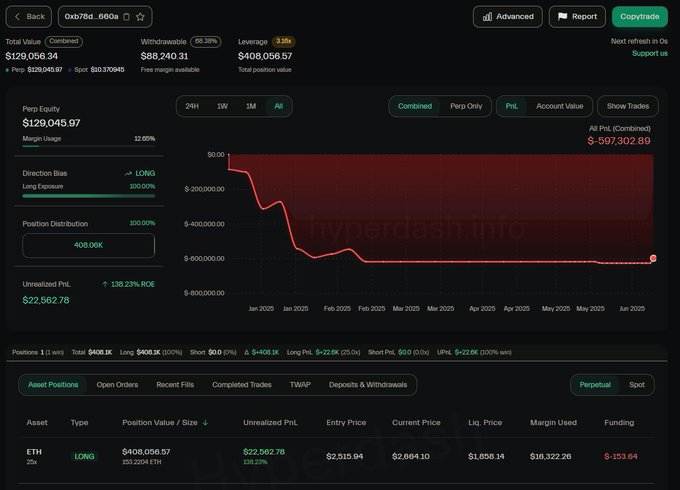Click the $16,322.26 margin used cell
Image resolution: width=680 pixels, height=490 pixels.
pos(550,457)
